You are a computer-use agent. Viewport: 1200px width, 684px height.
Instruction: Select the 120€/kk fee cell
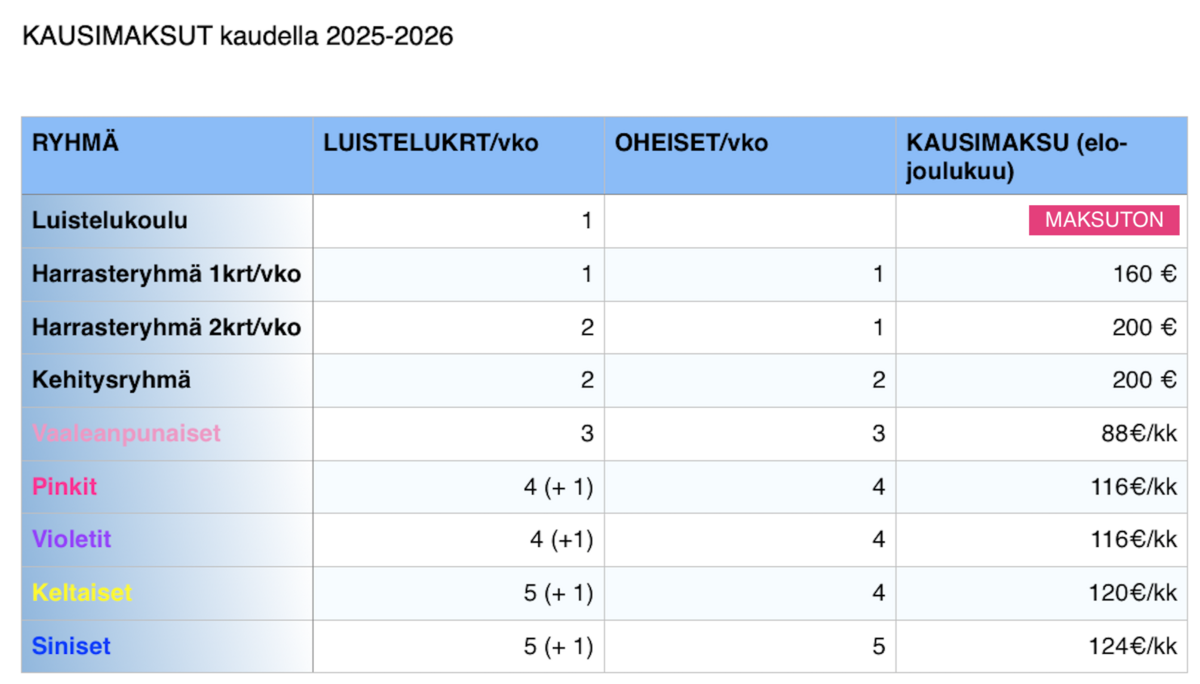1041,593
